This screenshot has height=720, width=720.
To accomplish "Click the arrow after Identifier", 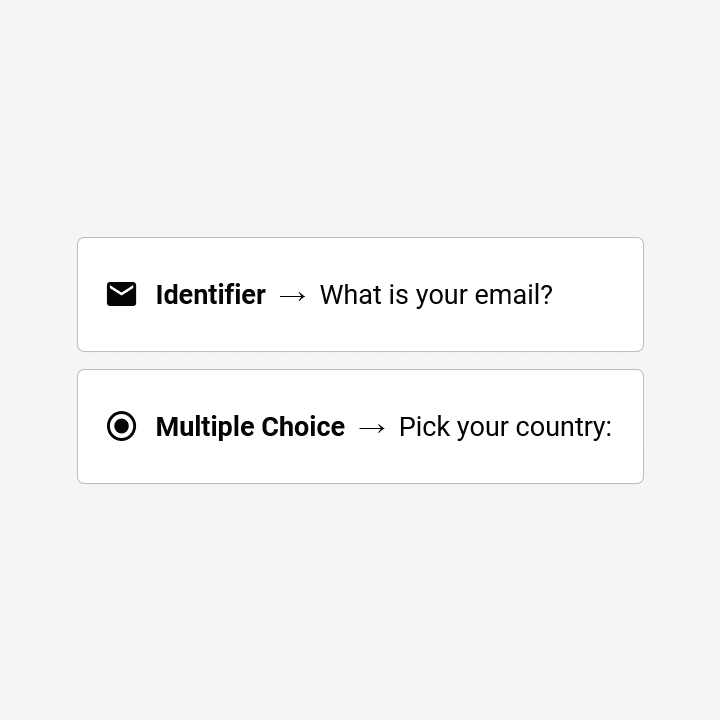I will (x=292, y=296).
